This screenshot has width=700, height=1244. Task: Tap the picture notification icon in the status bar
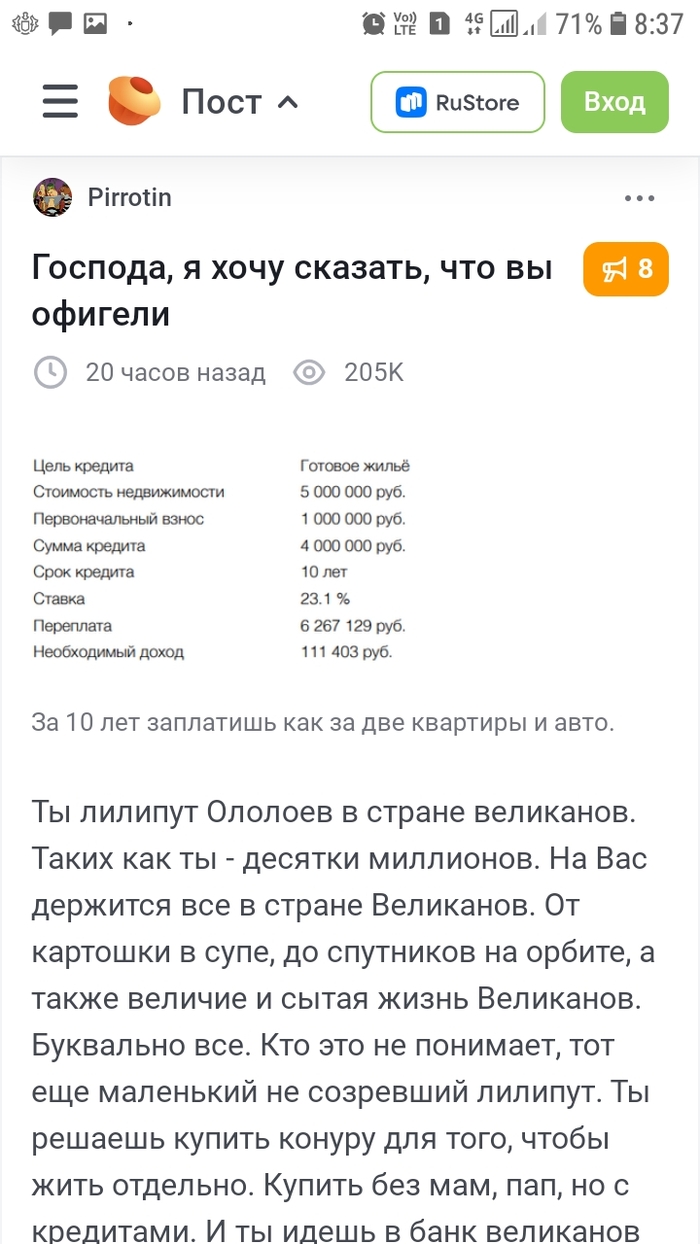point(95,23)
